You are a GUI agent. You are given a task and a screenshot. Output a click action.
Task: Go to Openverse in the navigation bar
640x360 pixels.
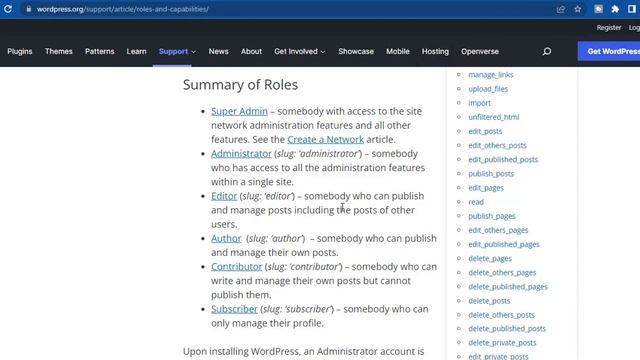[480, 51]
